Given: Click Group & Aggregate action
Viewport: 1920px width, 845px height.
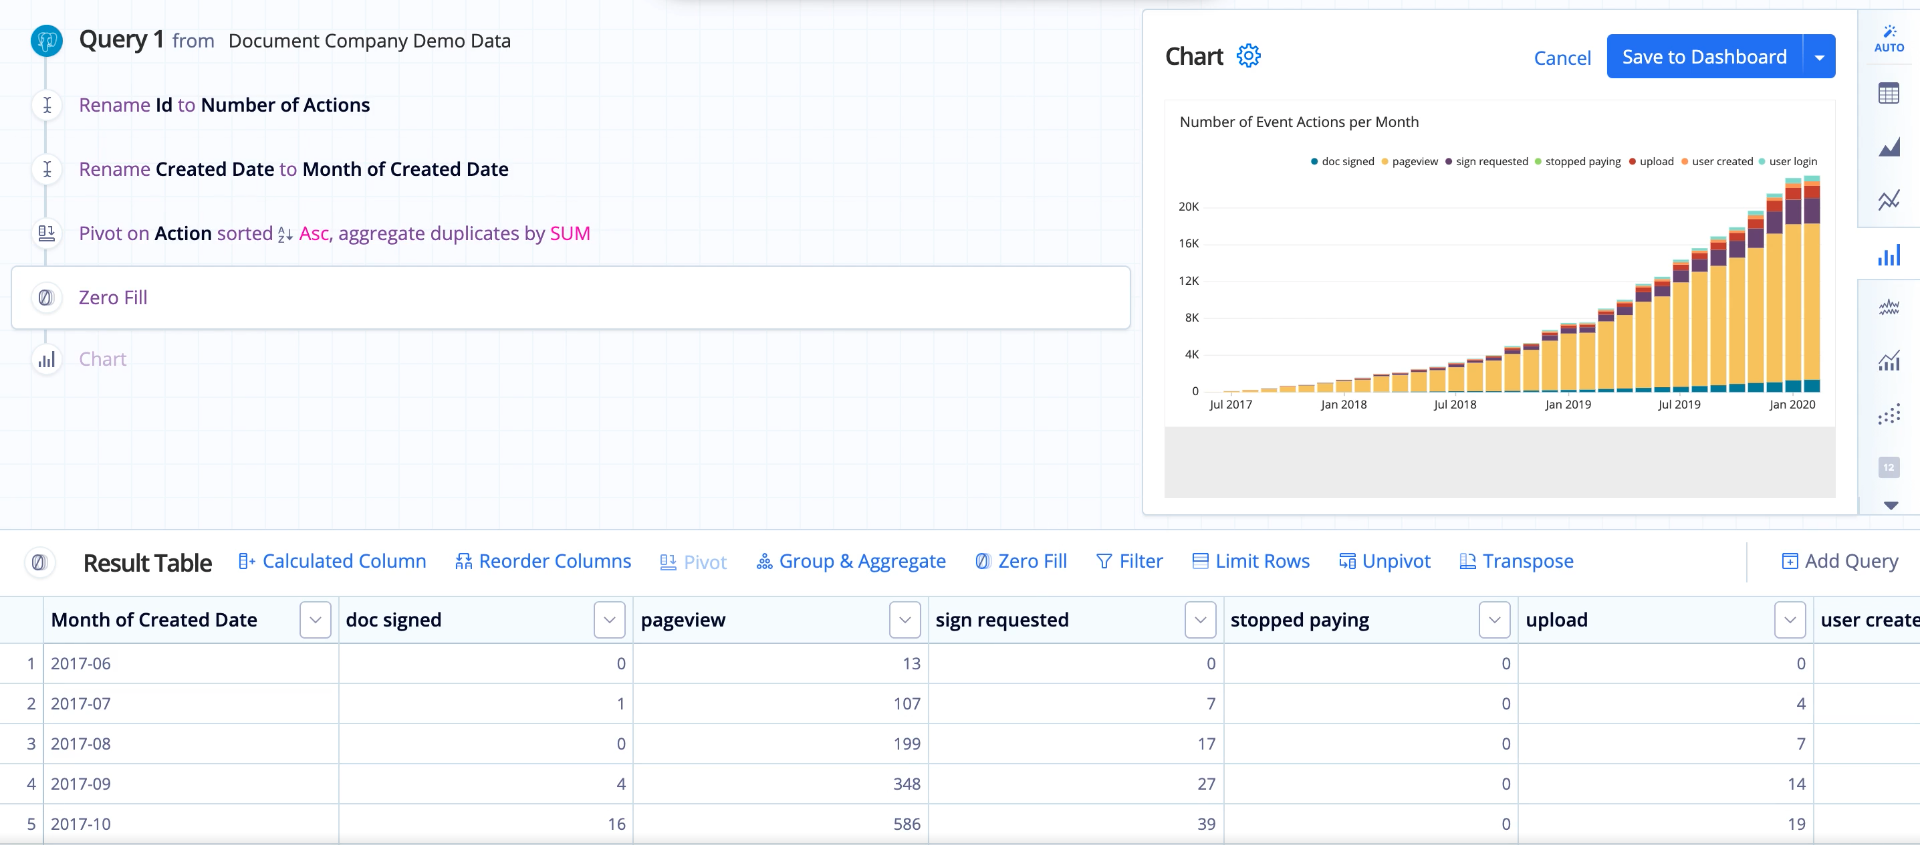Looking at the screenshot, I should pyautogui.click(x=851, y=561).
